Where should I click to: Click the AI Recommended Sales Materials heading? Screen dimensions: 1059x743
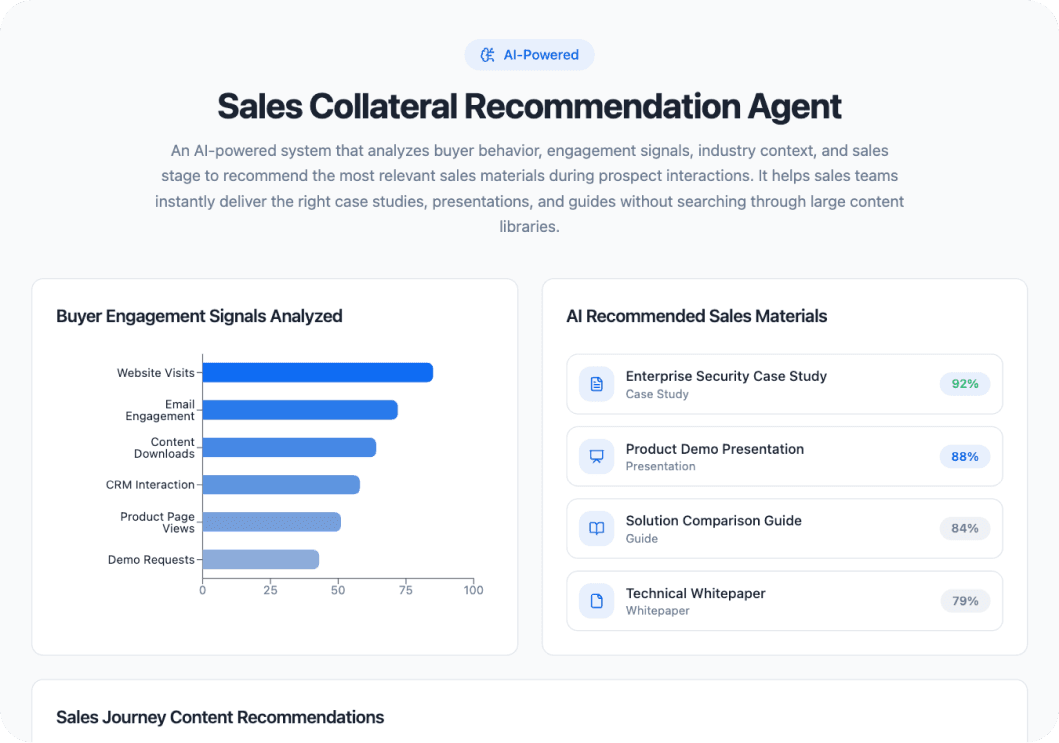coord(697,316)
